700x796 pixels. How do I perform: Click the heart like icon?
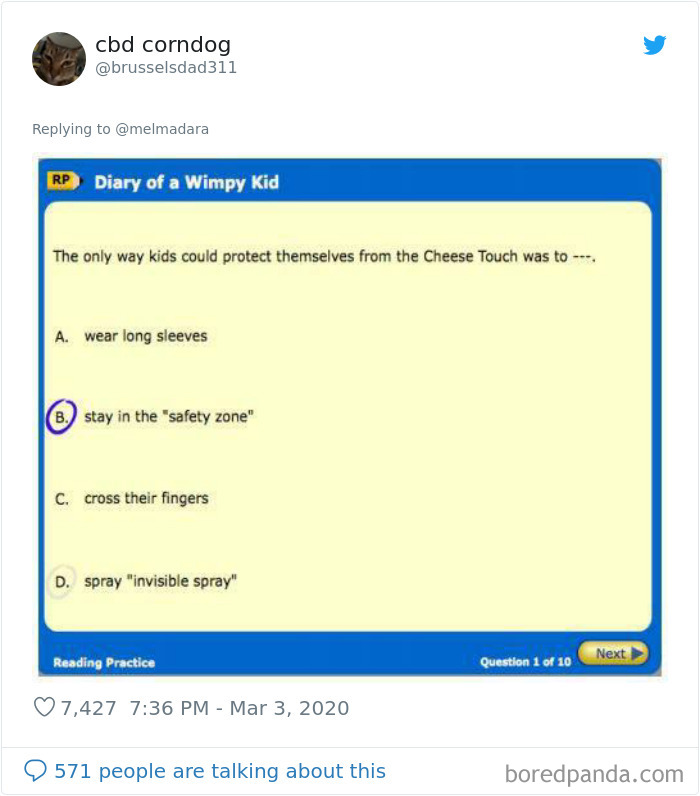click(x=44, y=707)
